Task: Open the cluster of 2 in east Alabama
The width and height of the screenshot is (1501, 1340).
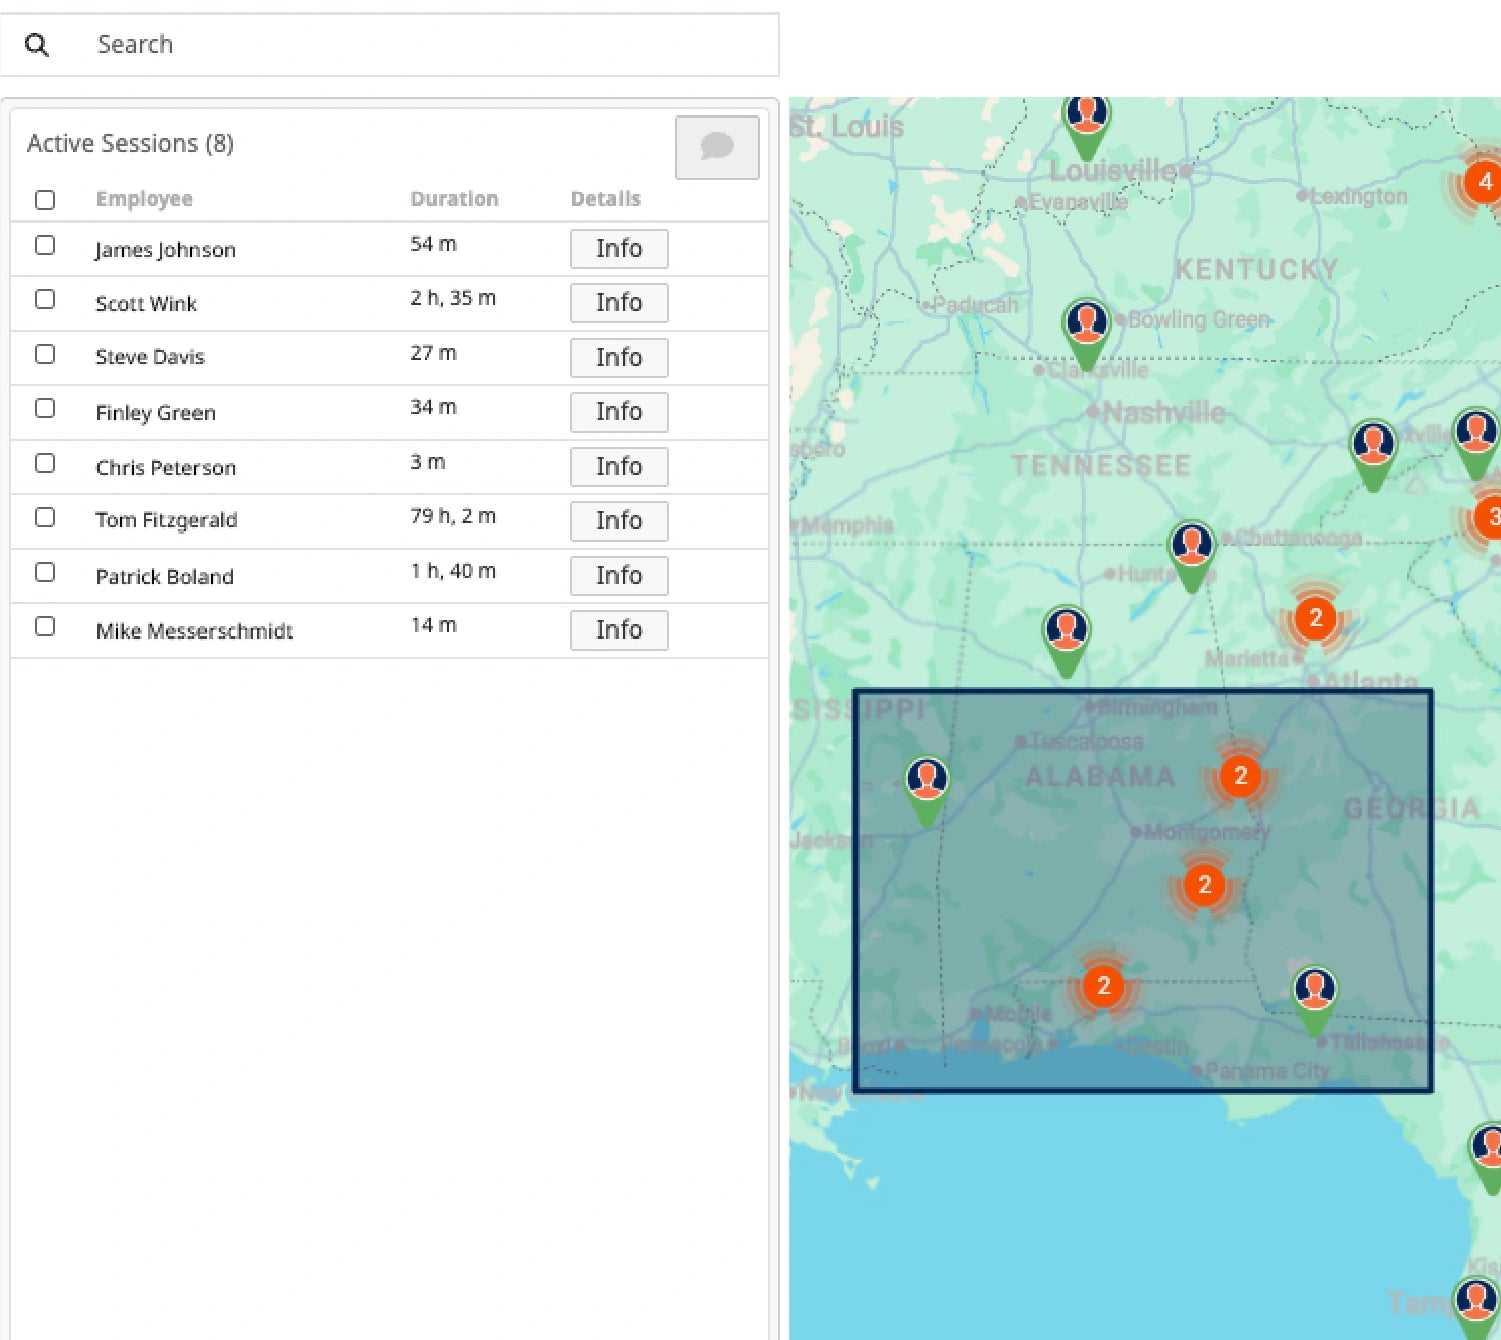Action: [1240, 776]
